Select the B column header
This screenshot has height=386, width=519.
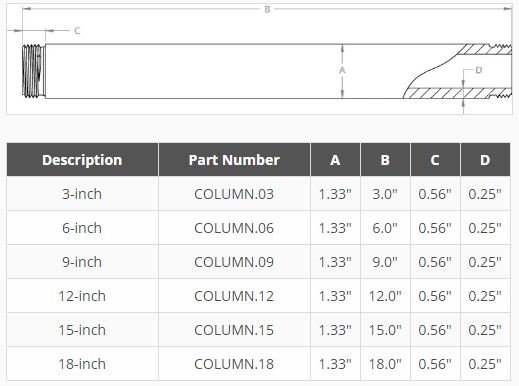(x=385, y=160)
